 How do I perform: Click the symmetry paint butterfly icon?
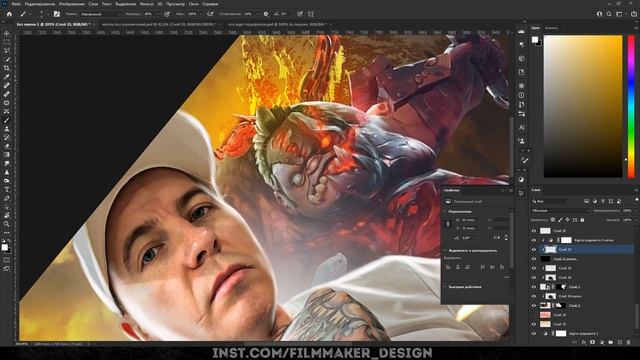[x=311, y=14]
